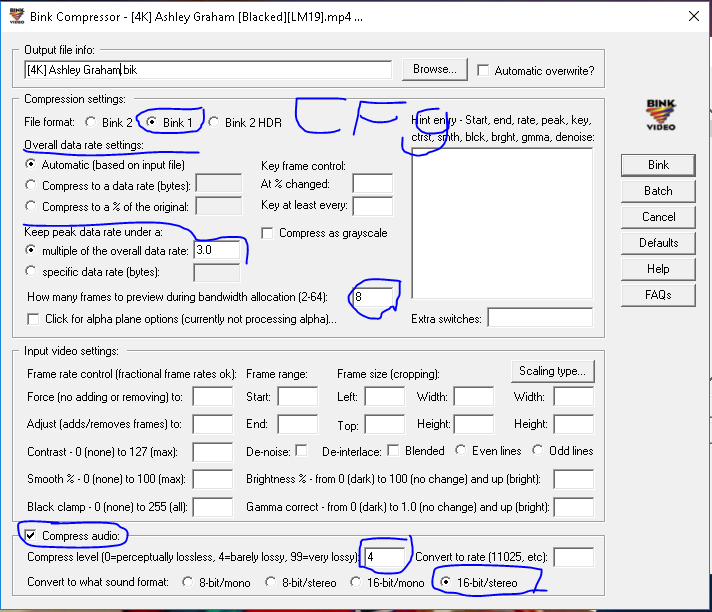This screenshot has height=612, width=712.
Task: Click the Key at least every field
Action: pyautogui.click(x=372, y=206)
